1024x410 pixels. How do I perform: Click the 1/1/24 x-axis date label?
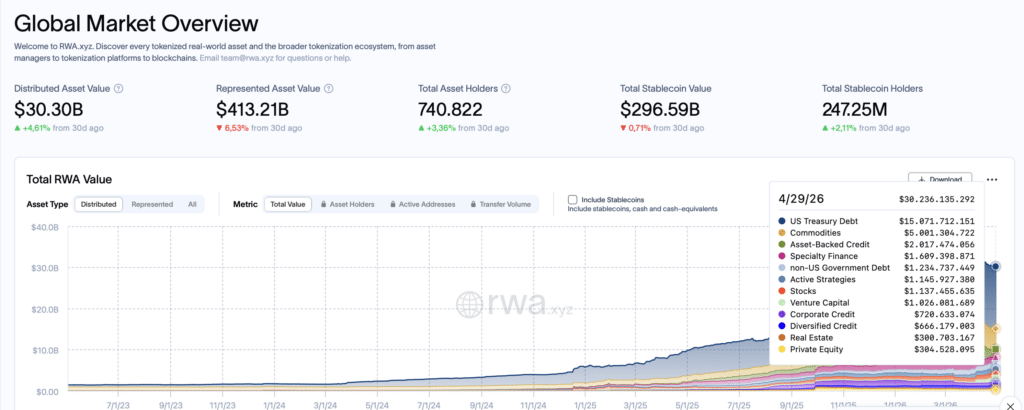pos(274,404)
